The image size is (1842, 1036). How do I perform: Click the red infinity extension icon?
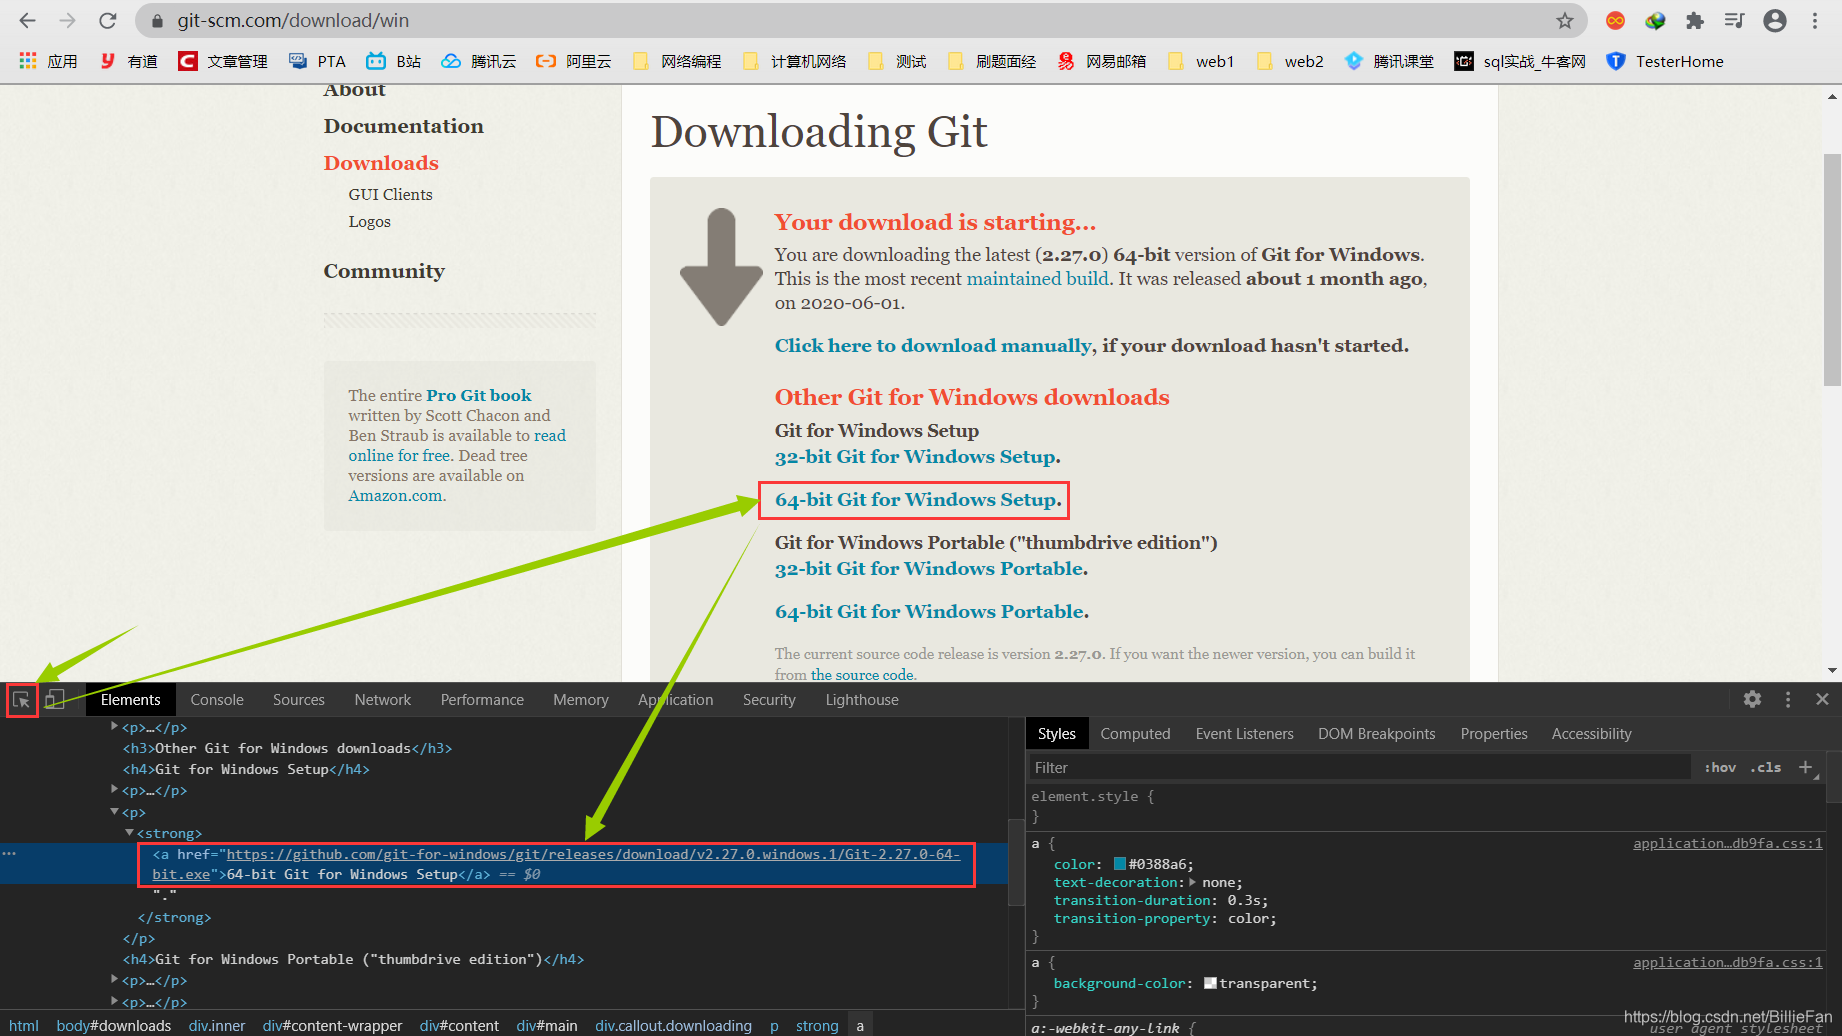click(1615, 20)
